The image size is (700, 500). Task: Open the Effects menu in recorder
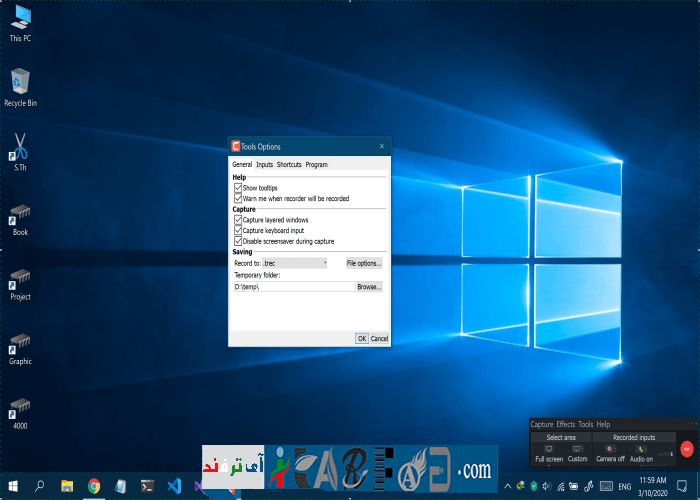(x=565, y=425)
